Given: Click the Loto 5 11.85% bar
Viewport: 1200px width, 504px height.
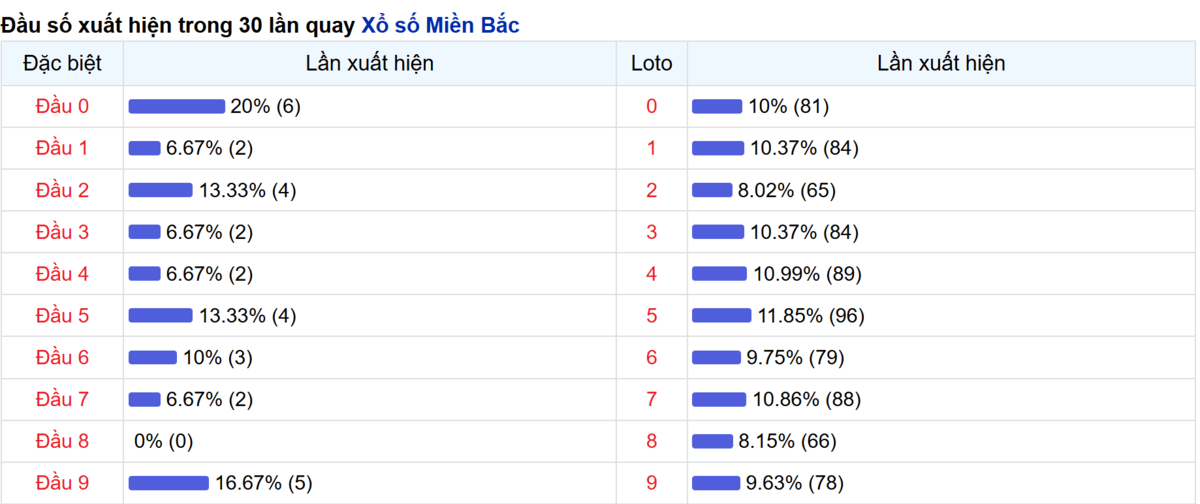Looking at the screenshot, I should click(722, 316).
